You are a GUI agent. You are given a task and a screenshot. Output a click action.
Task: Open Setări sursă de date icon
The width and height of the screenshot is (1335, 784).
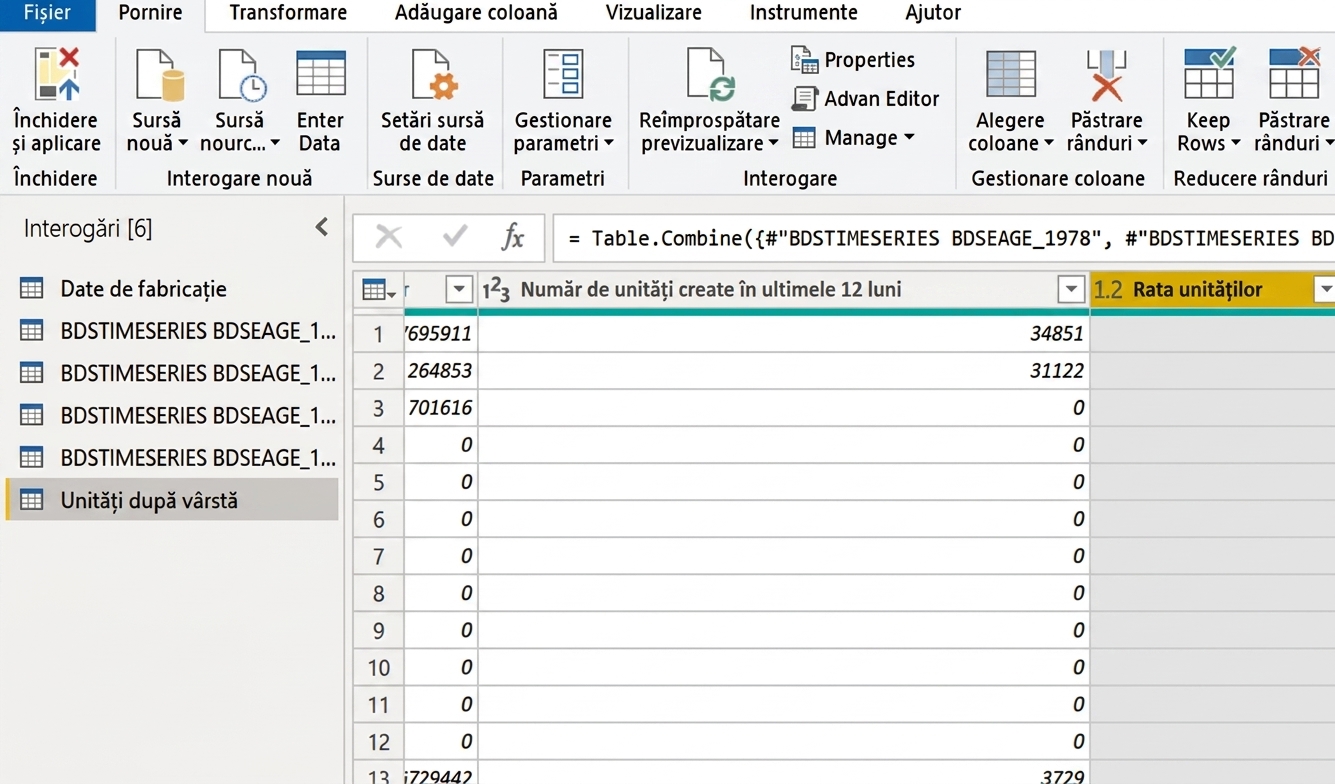[x=434, y=75]
